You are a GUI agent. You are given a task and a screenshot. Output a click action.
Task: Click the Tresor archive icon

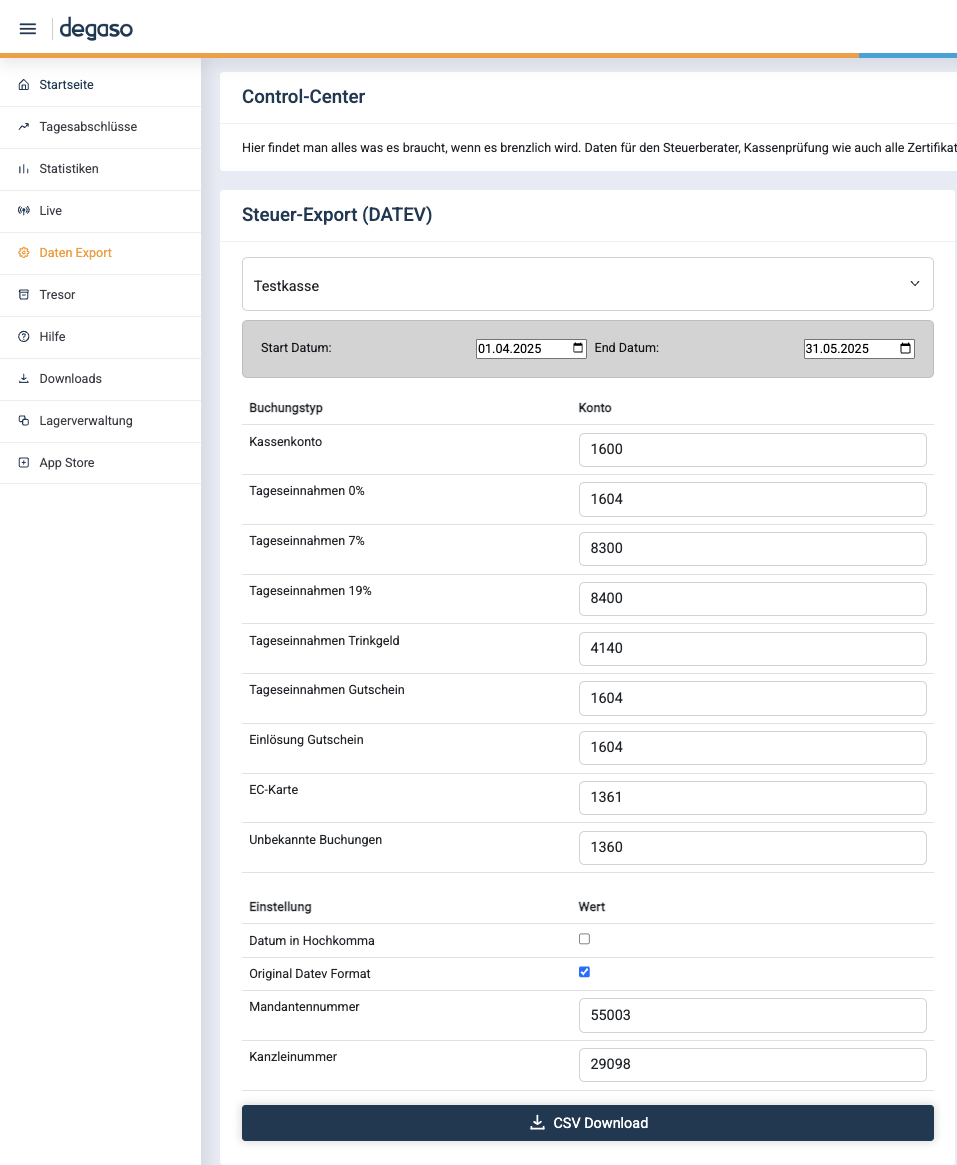click(24, 295)
